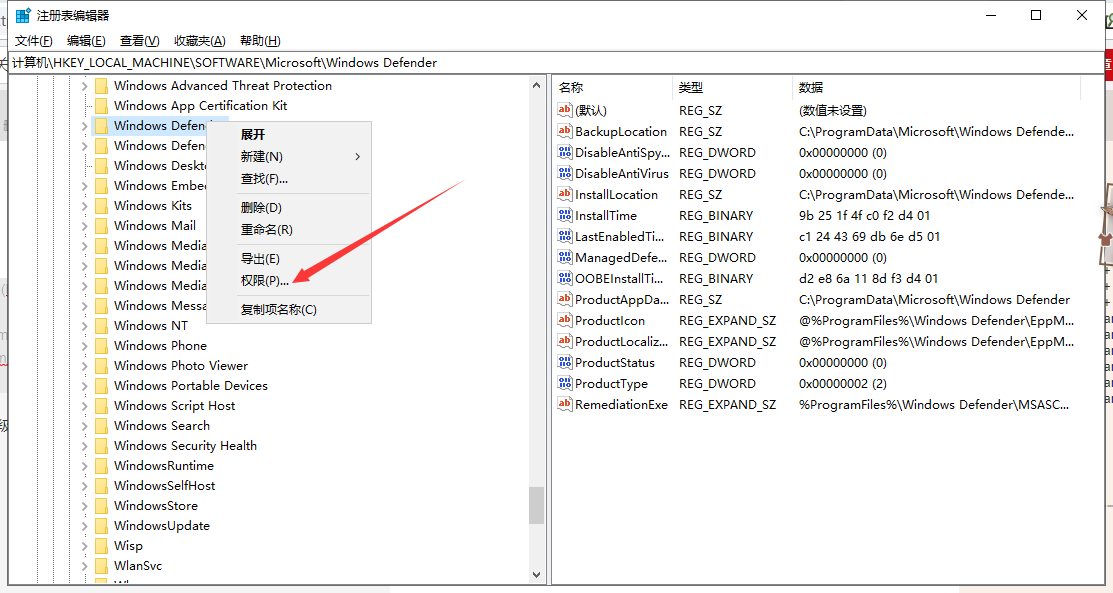Select the DisableAntiSpy... value row
This screenshot has width=1113, height=593.
click(x=816, y=153)
